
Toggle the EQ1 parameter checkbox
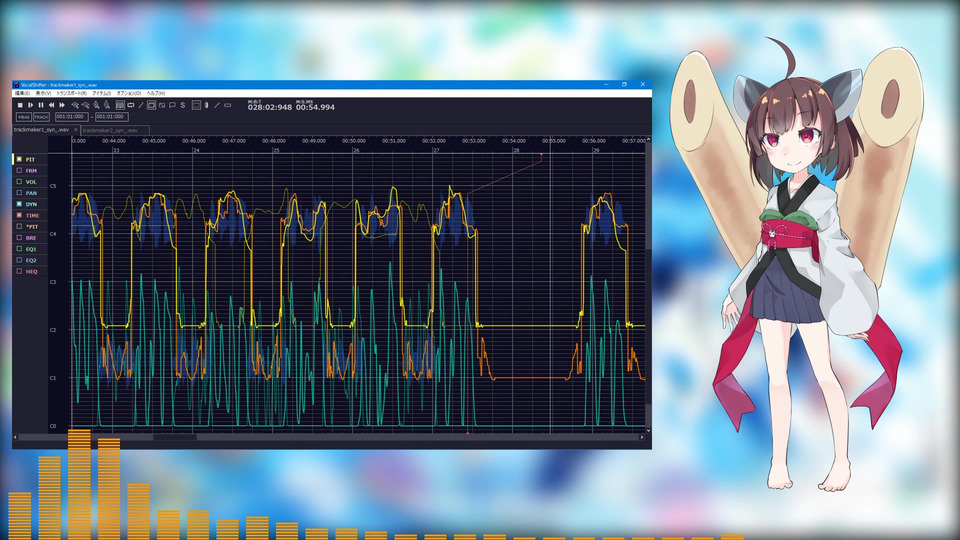point(19,249)
